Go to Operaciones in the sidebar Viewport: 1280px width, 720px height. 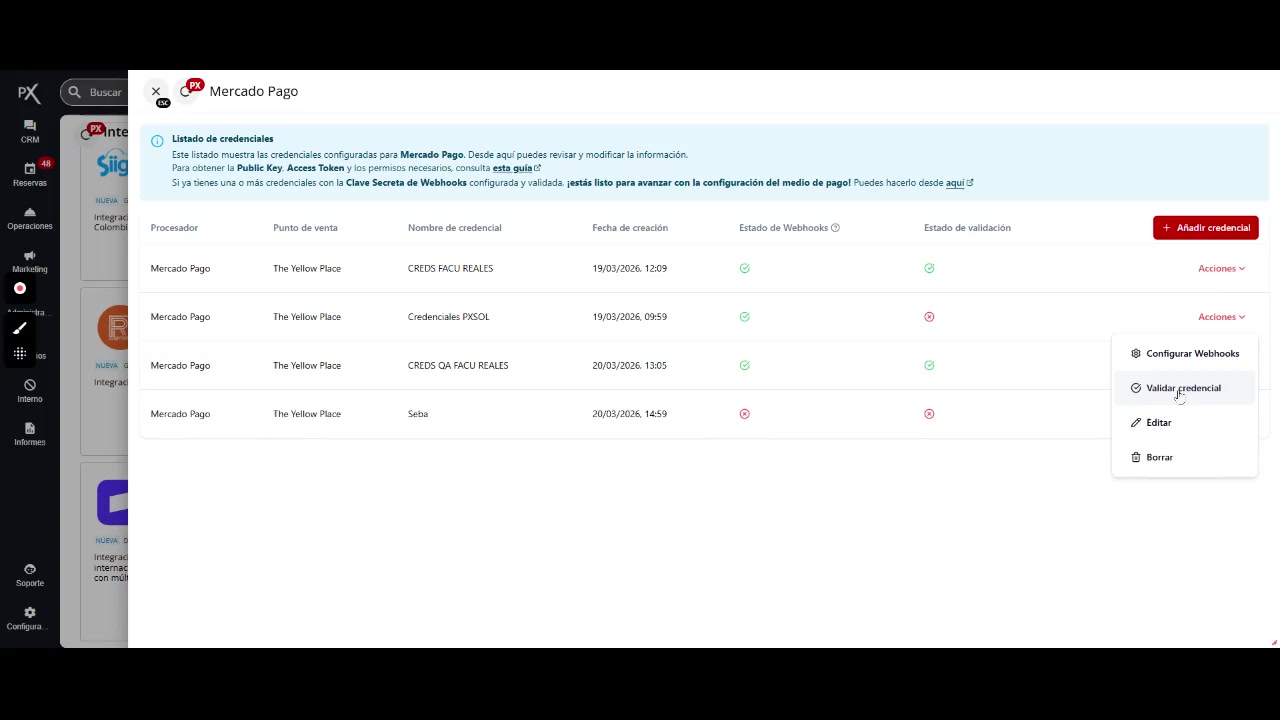click(30, 218)
